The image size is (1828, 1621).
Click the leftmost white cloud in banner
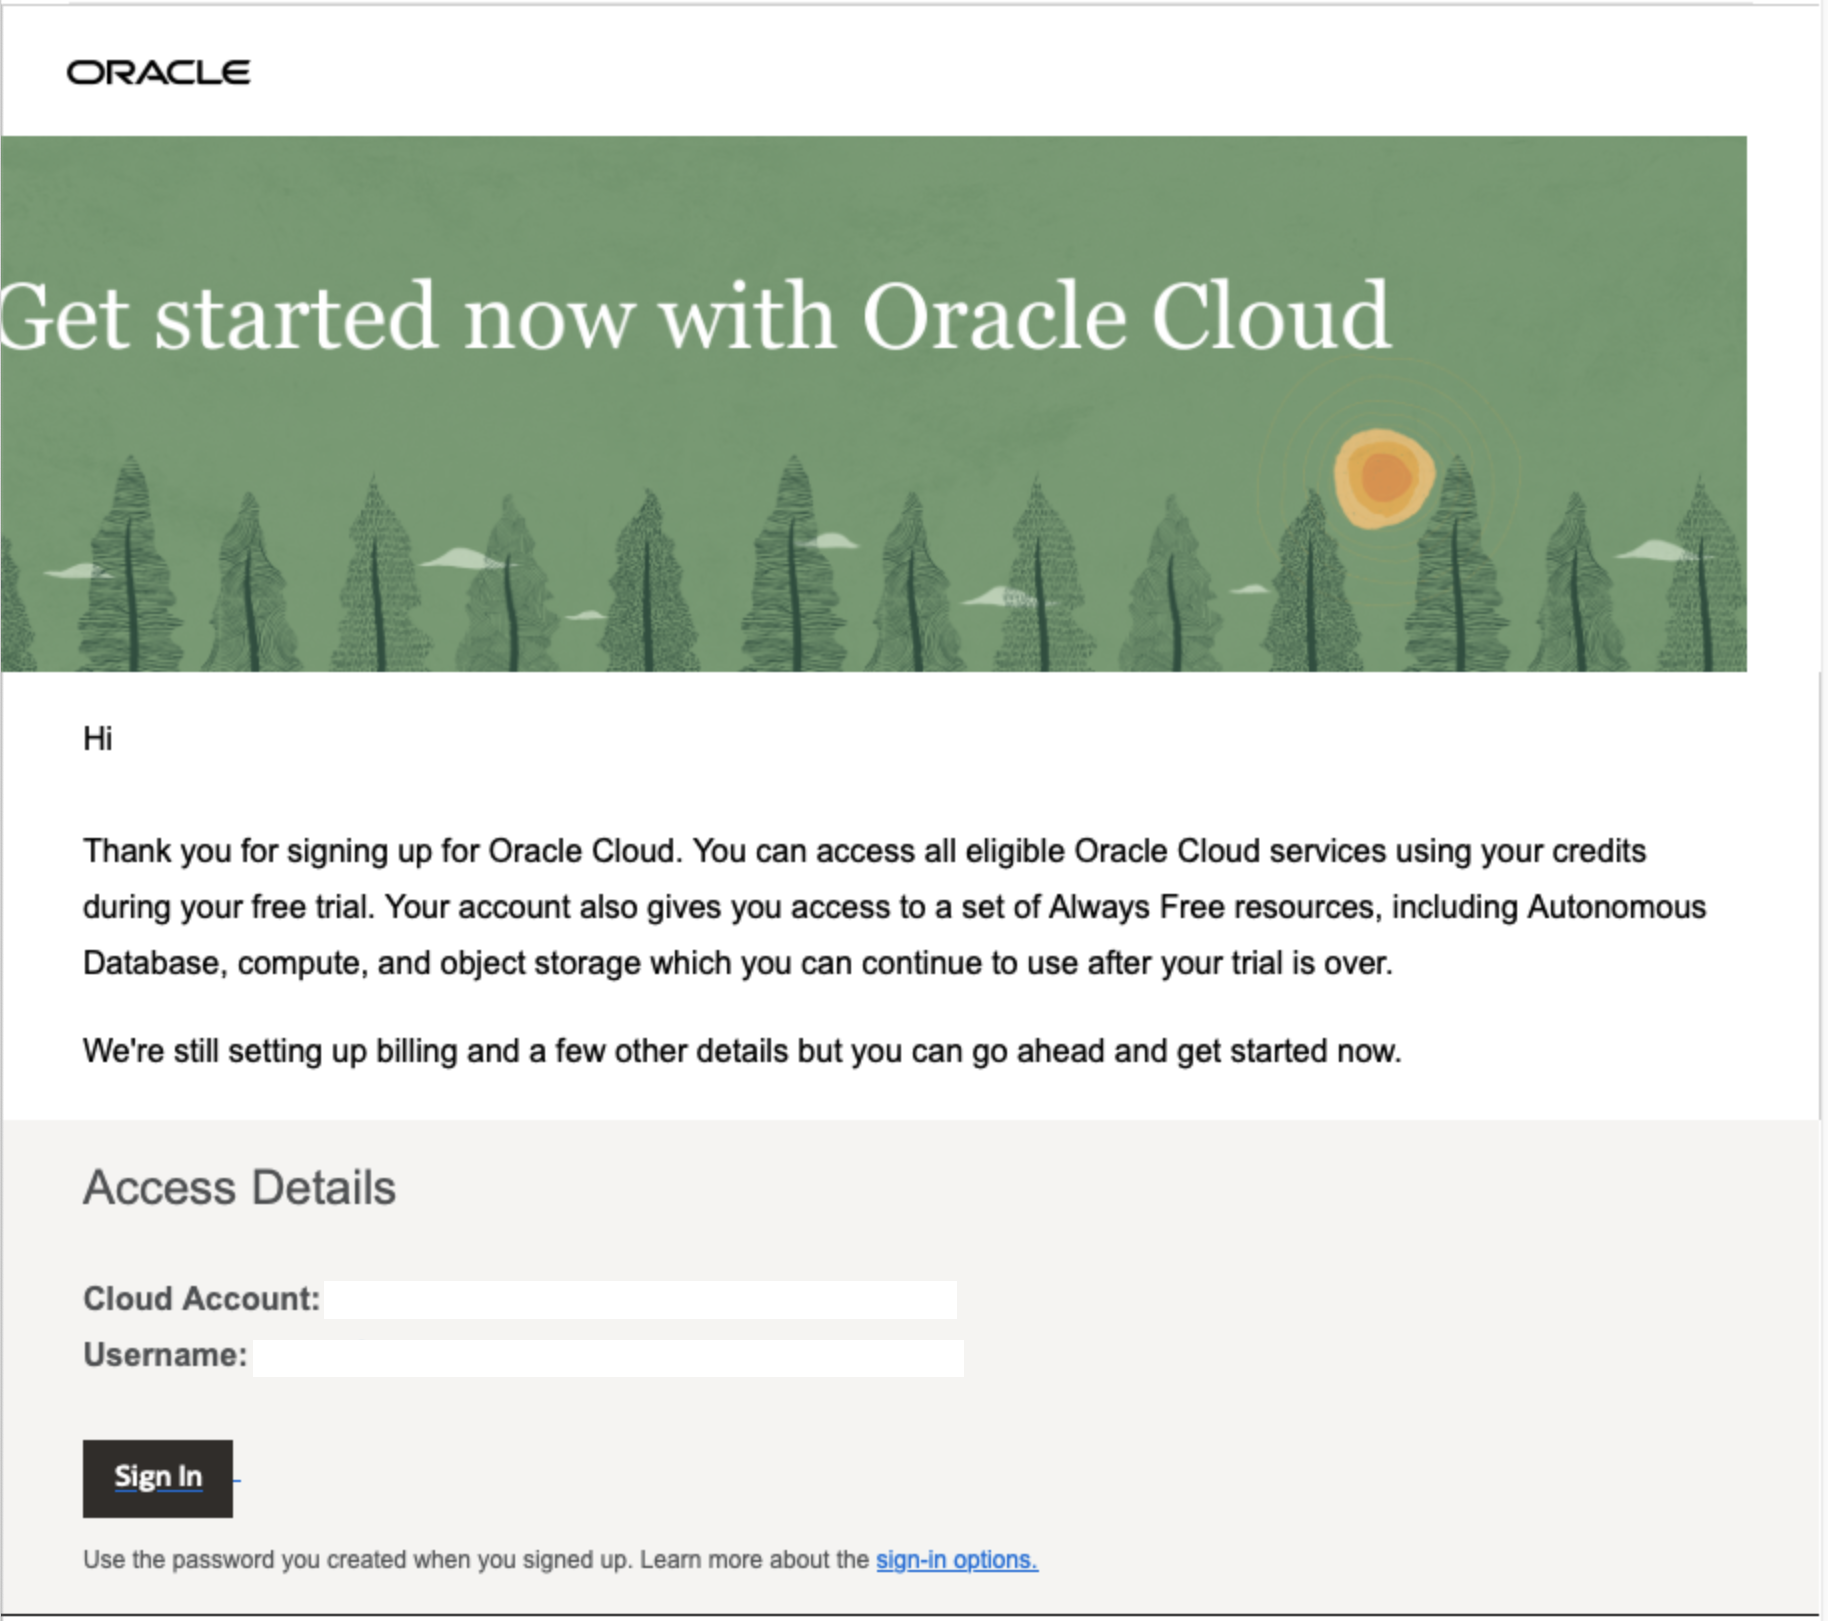pyautogui.click(x=76, y=571)
